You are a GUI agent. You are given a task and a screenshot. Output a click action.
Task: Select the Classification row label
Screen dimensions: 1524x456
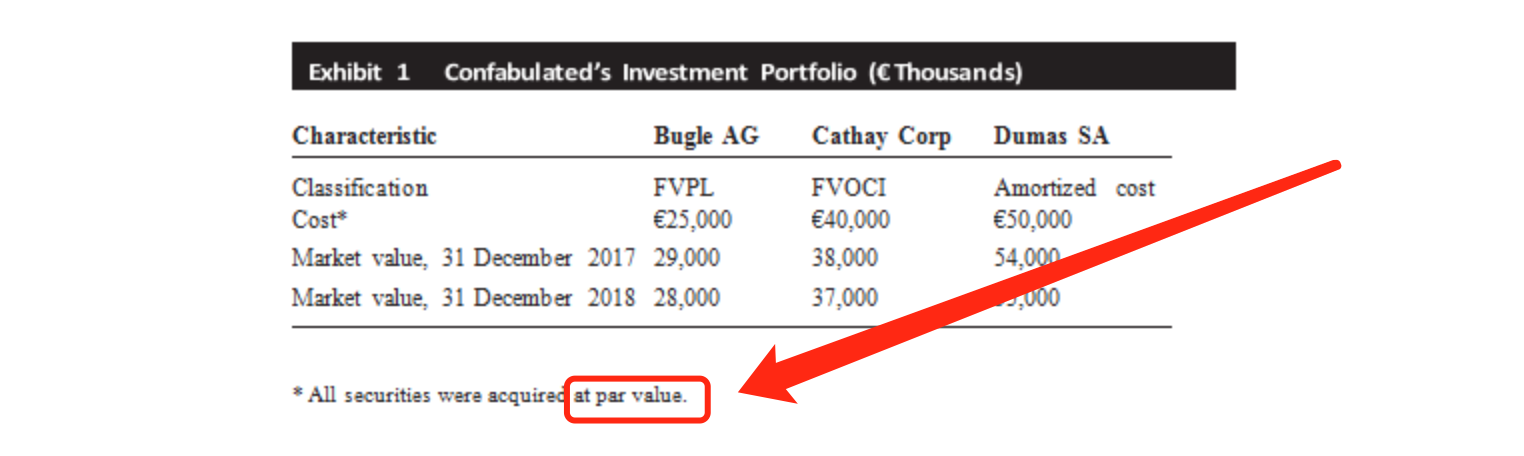(x=360, y=188)
